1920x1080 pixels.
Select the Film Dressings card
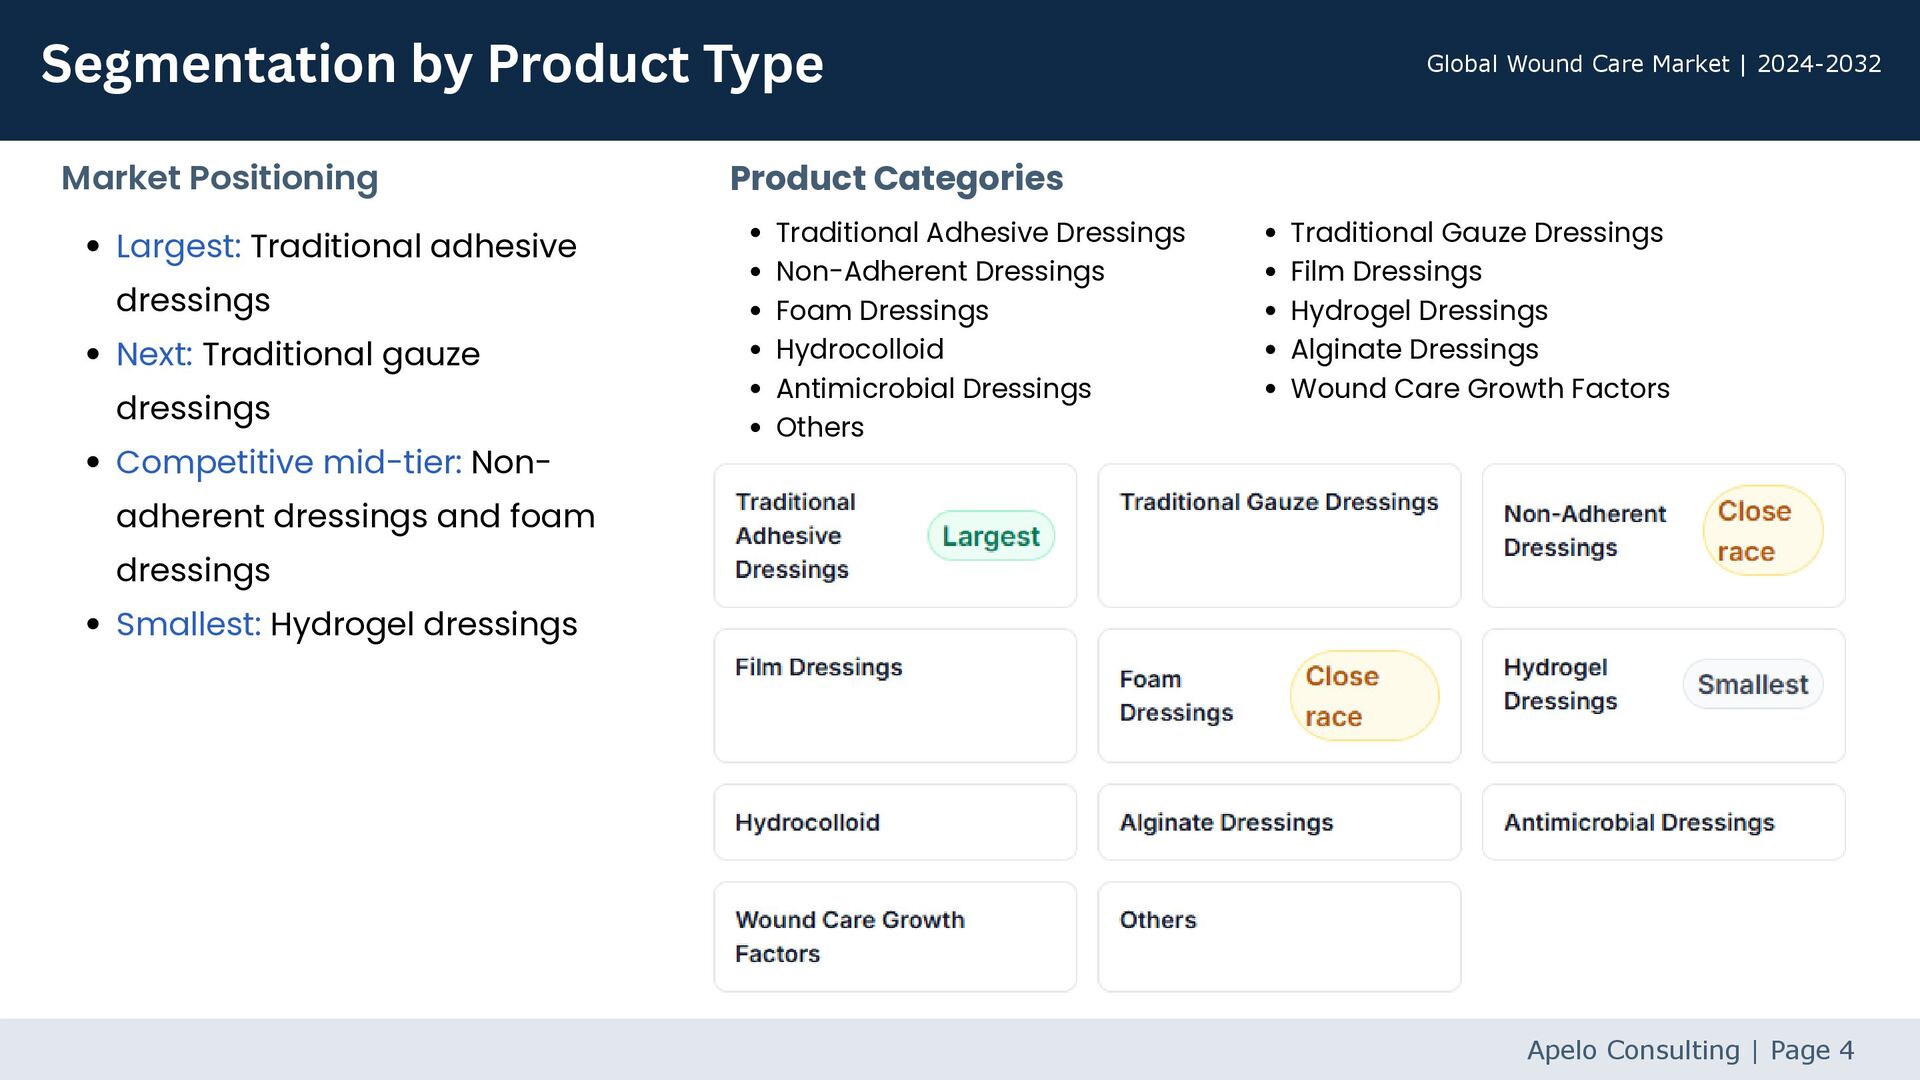pos(894,696)
